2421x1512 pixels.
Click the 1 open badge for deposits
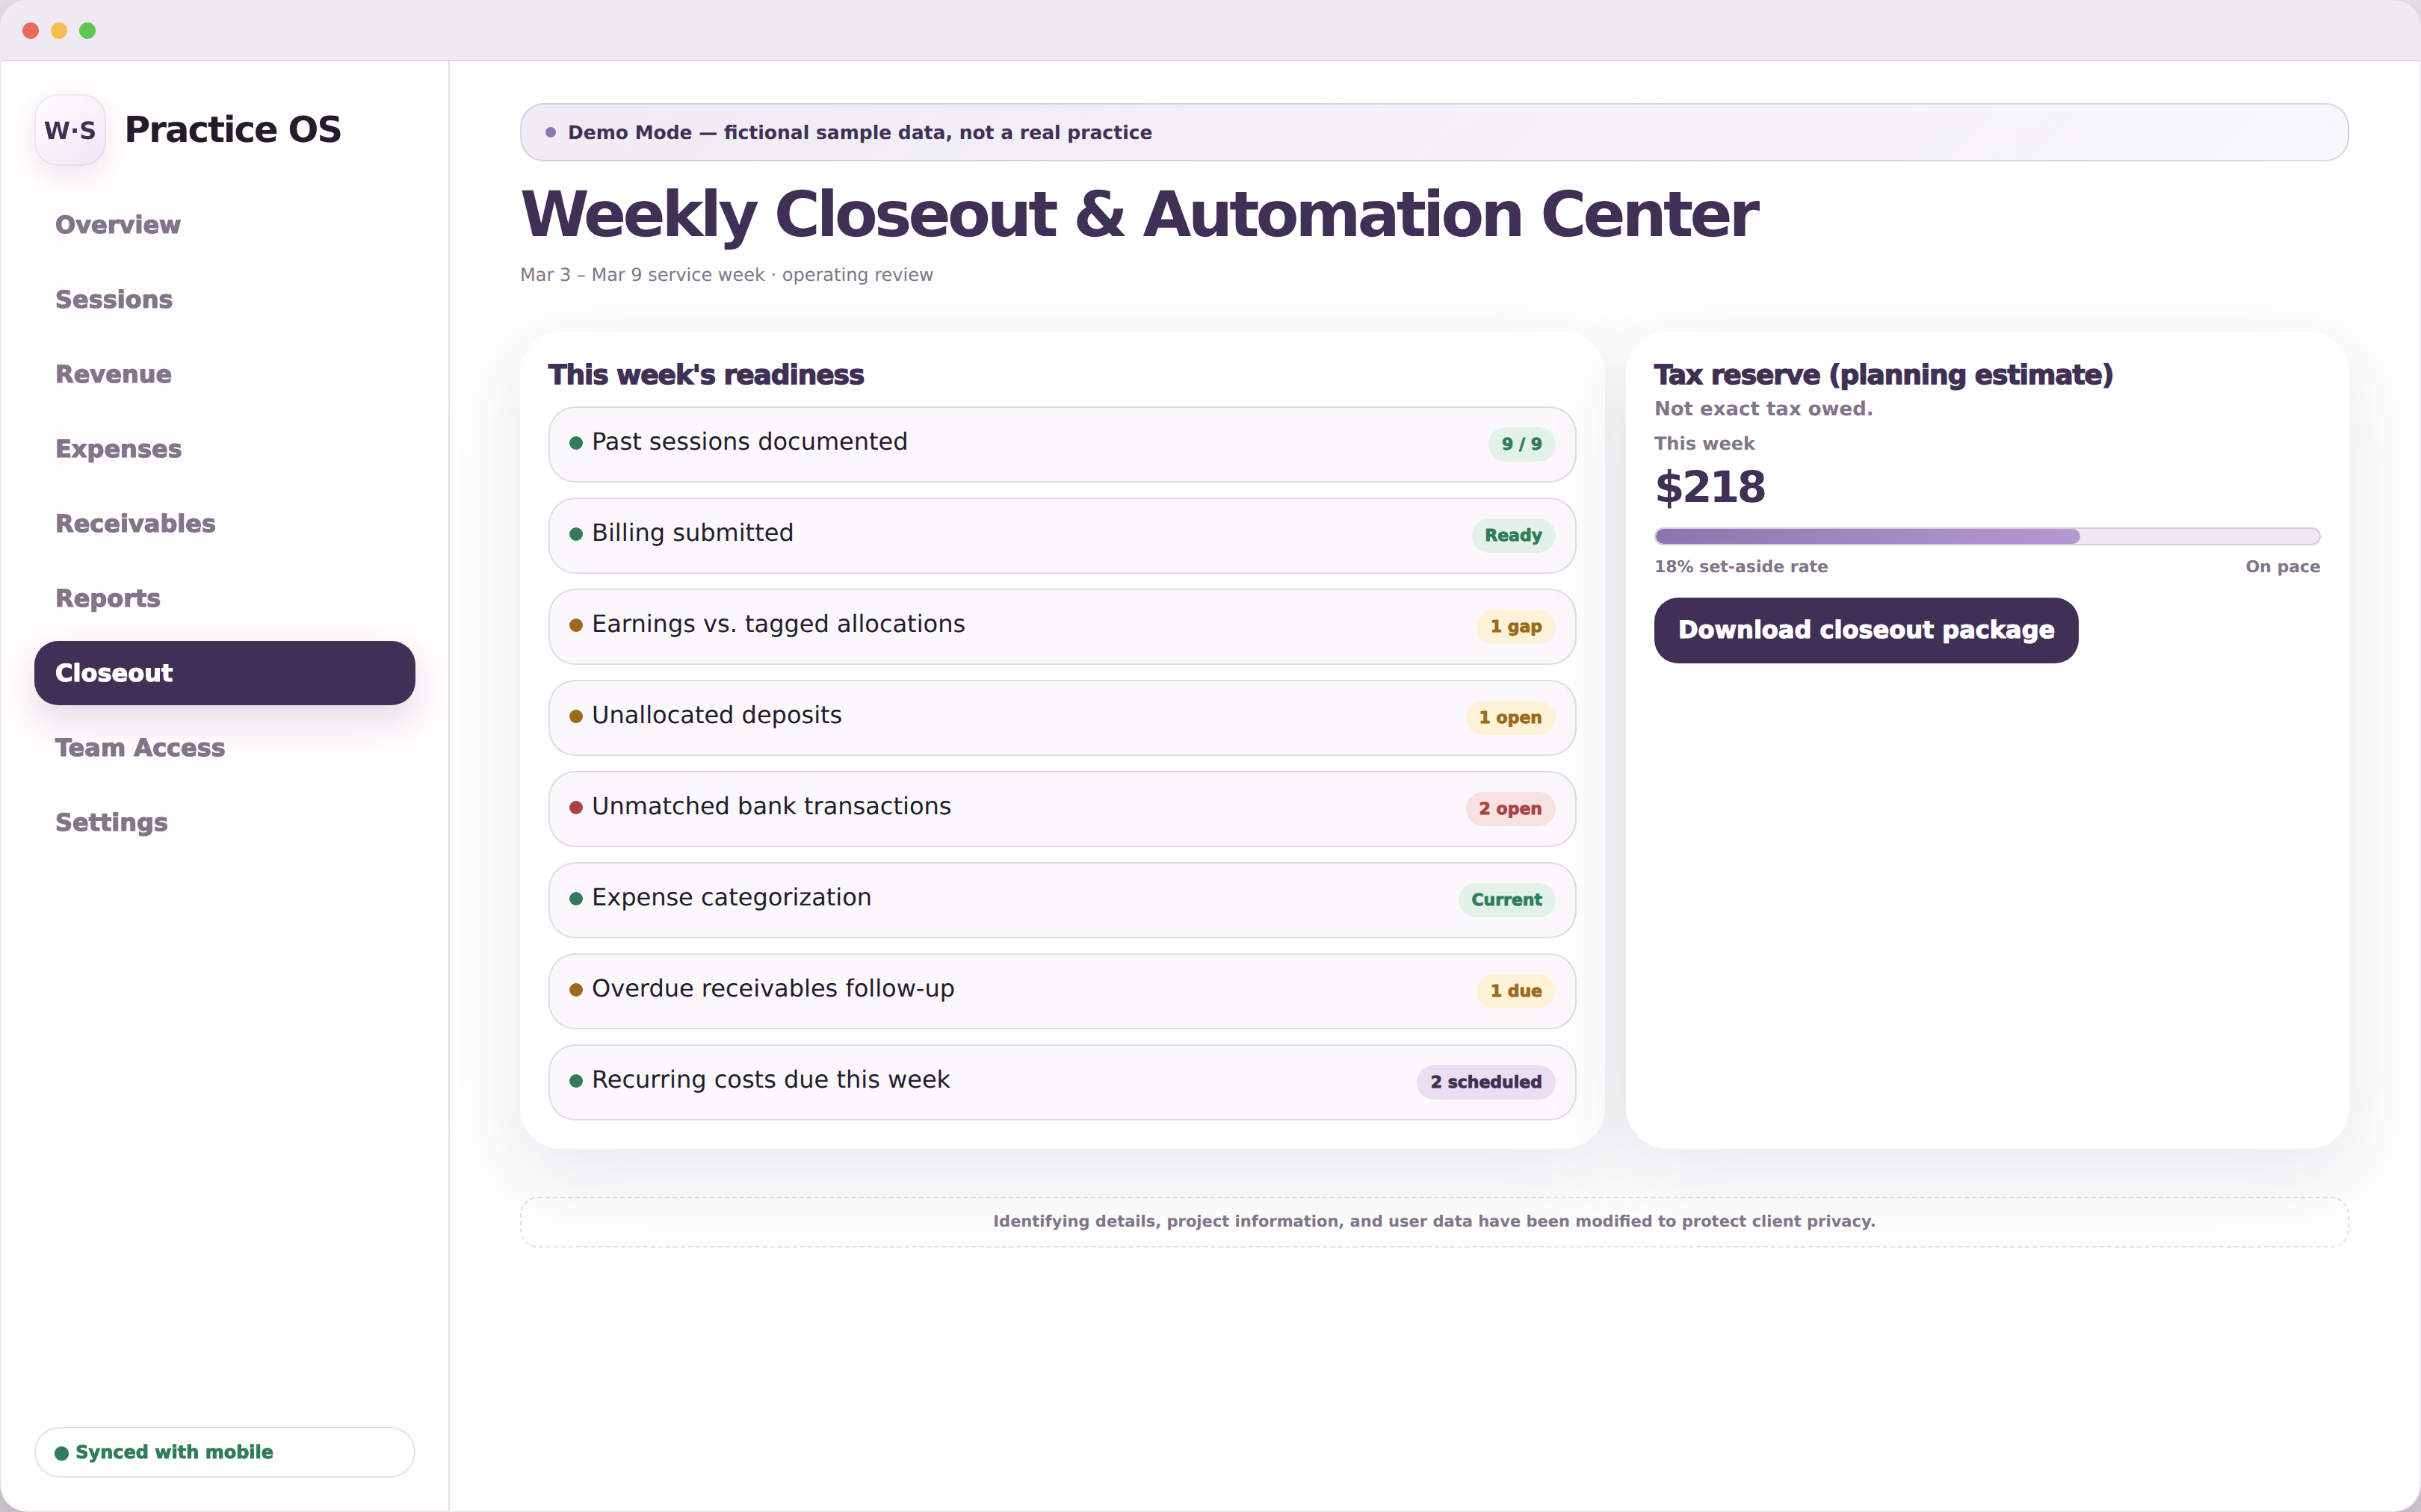pos(1510,718)
